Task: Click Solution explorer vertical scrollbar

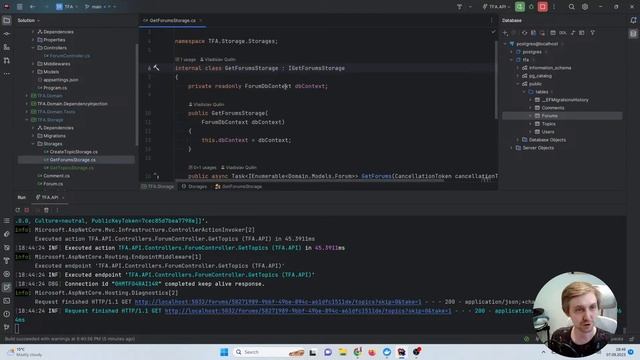Action: (x=137, y=94)
